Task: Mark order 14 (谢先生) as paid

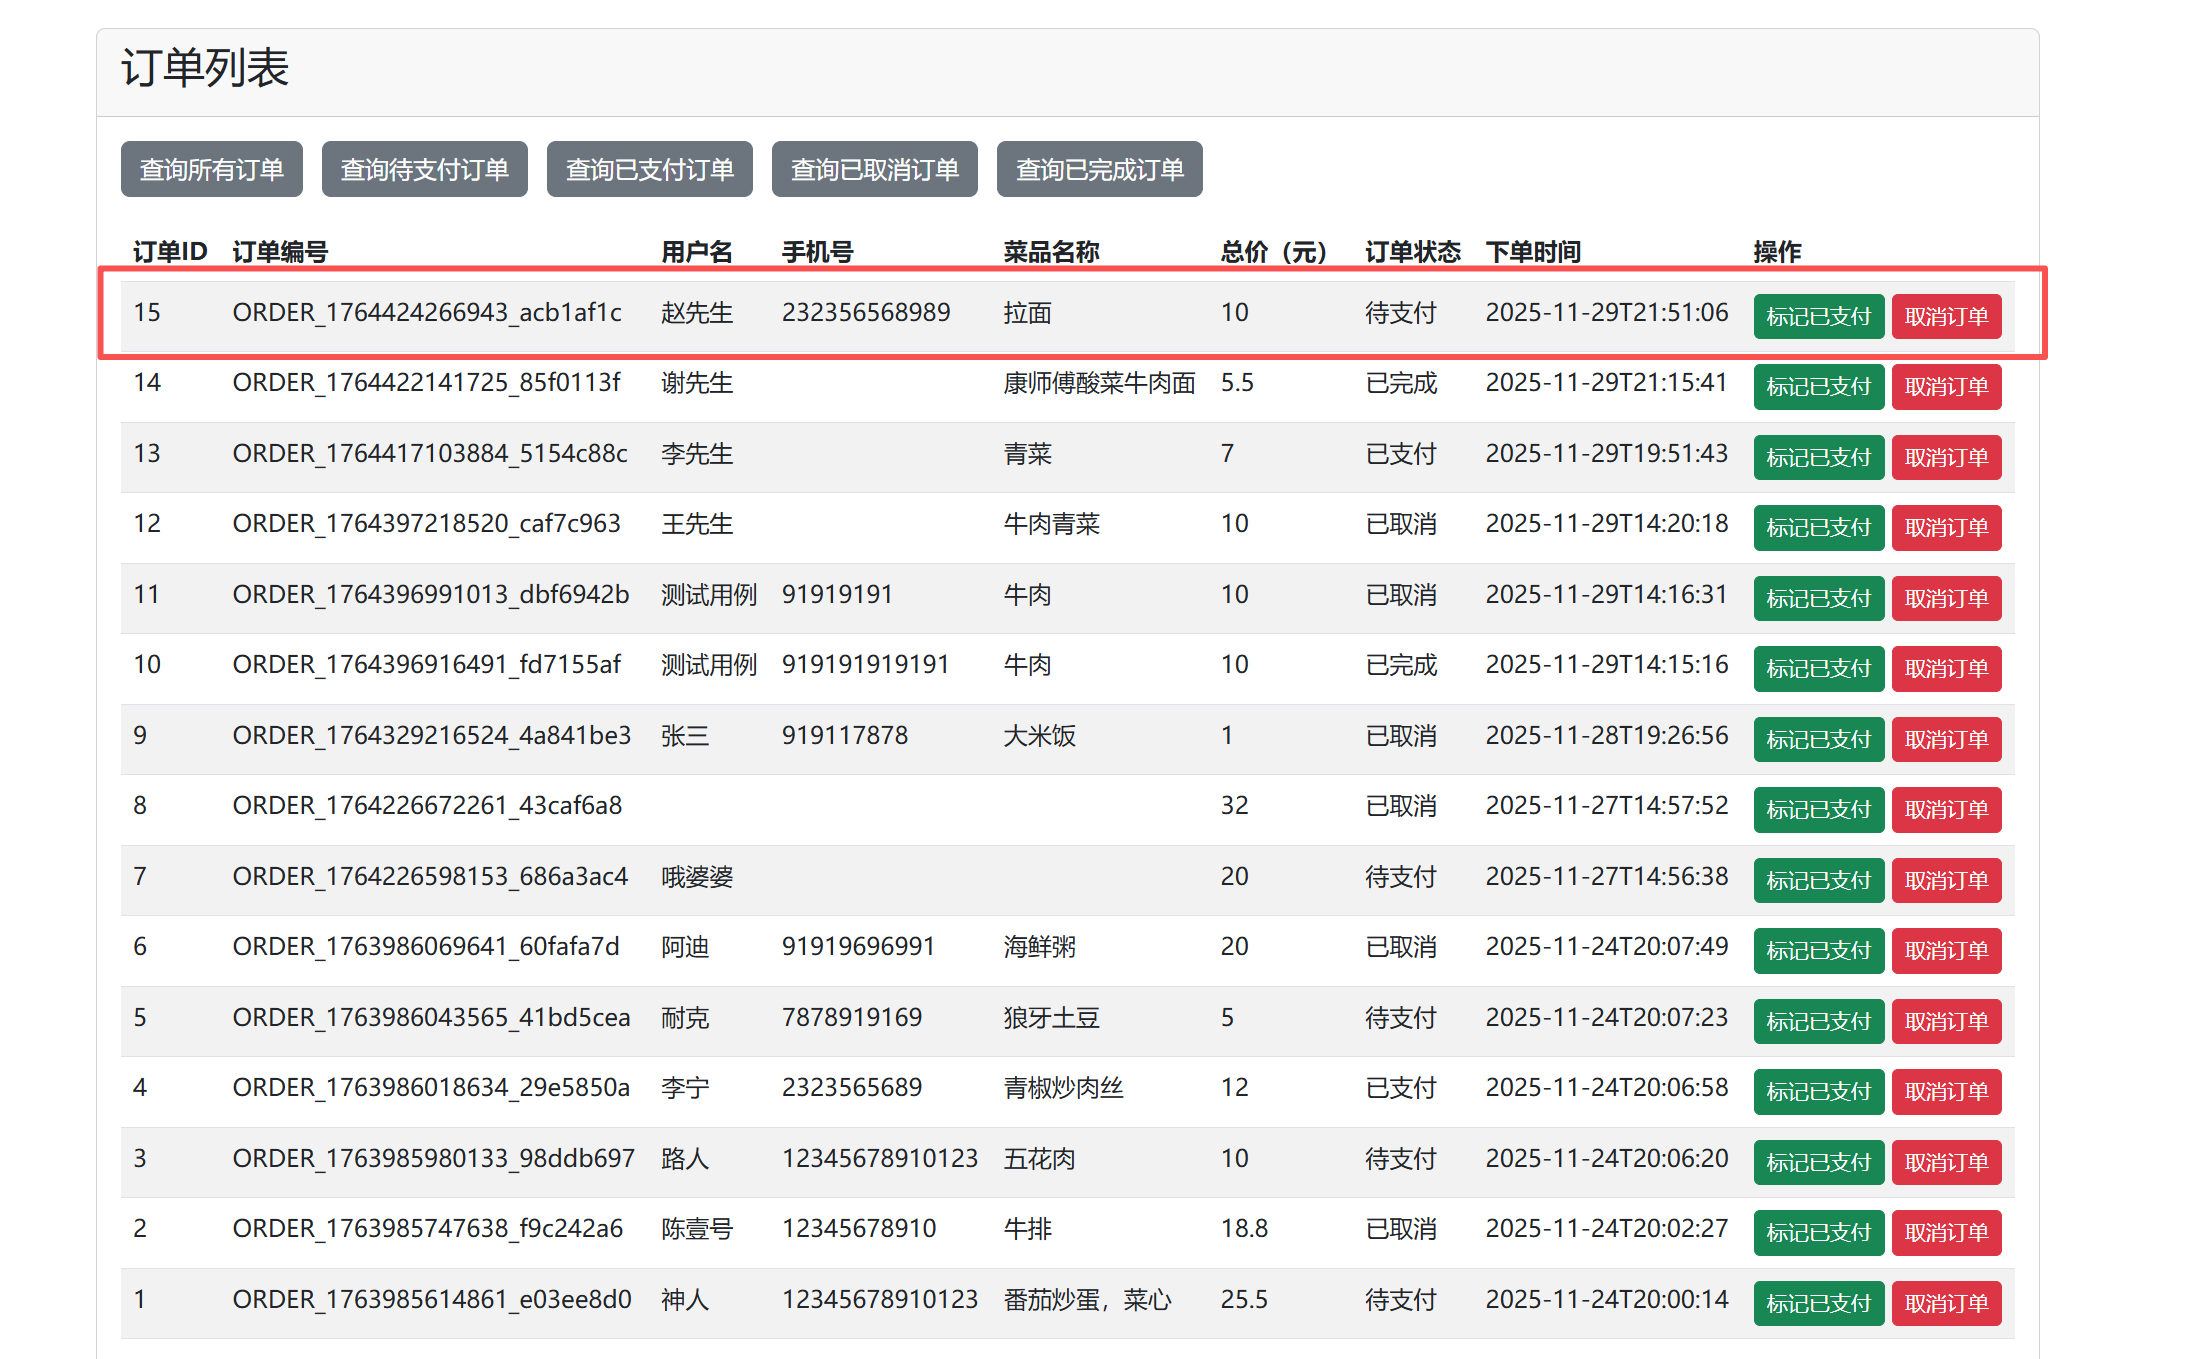Action: pos(1817,387)
